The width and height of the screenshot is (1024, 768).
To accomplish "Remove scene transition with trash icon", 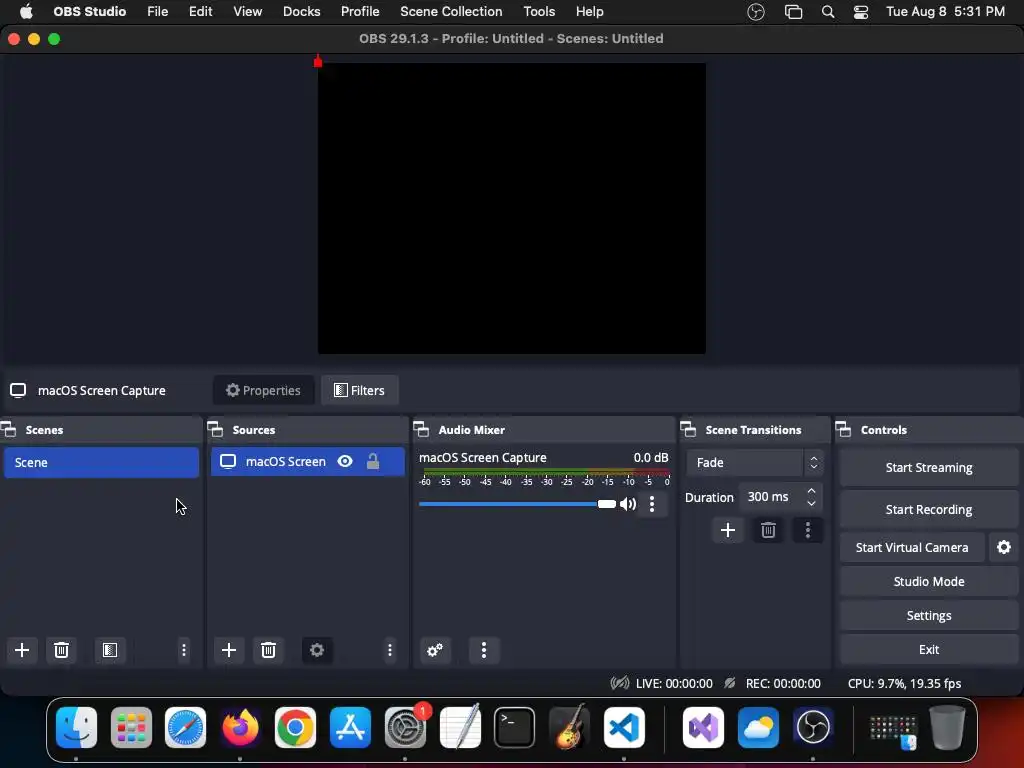I will pos(768,530).
